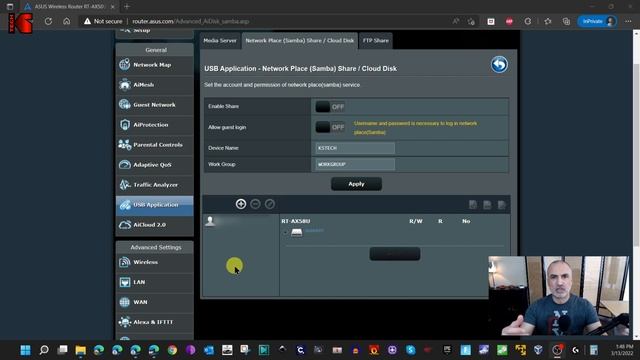Click the R/W permission column header
This screenshot has width=640, height=360.
point(416,221)
